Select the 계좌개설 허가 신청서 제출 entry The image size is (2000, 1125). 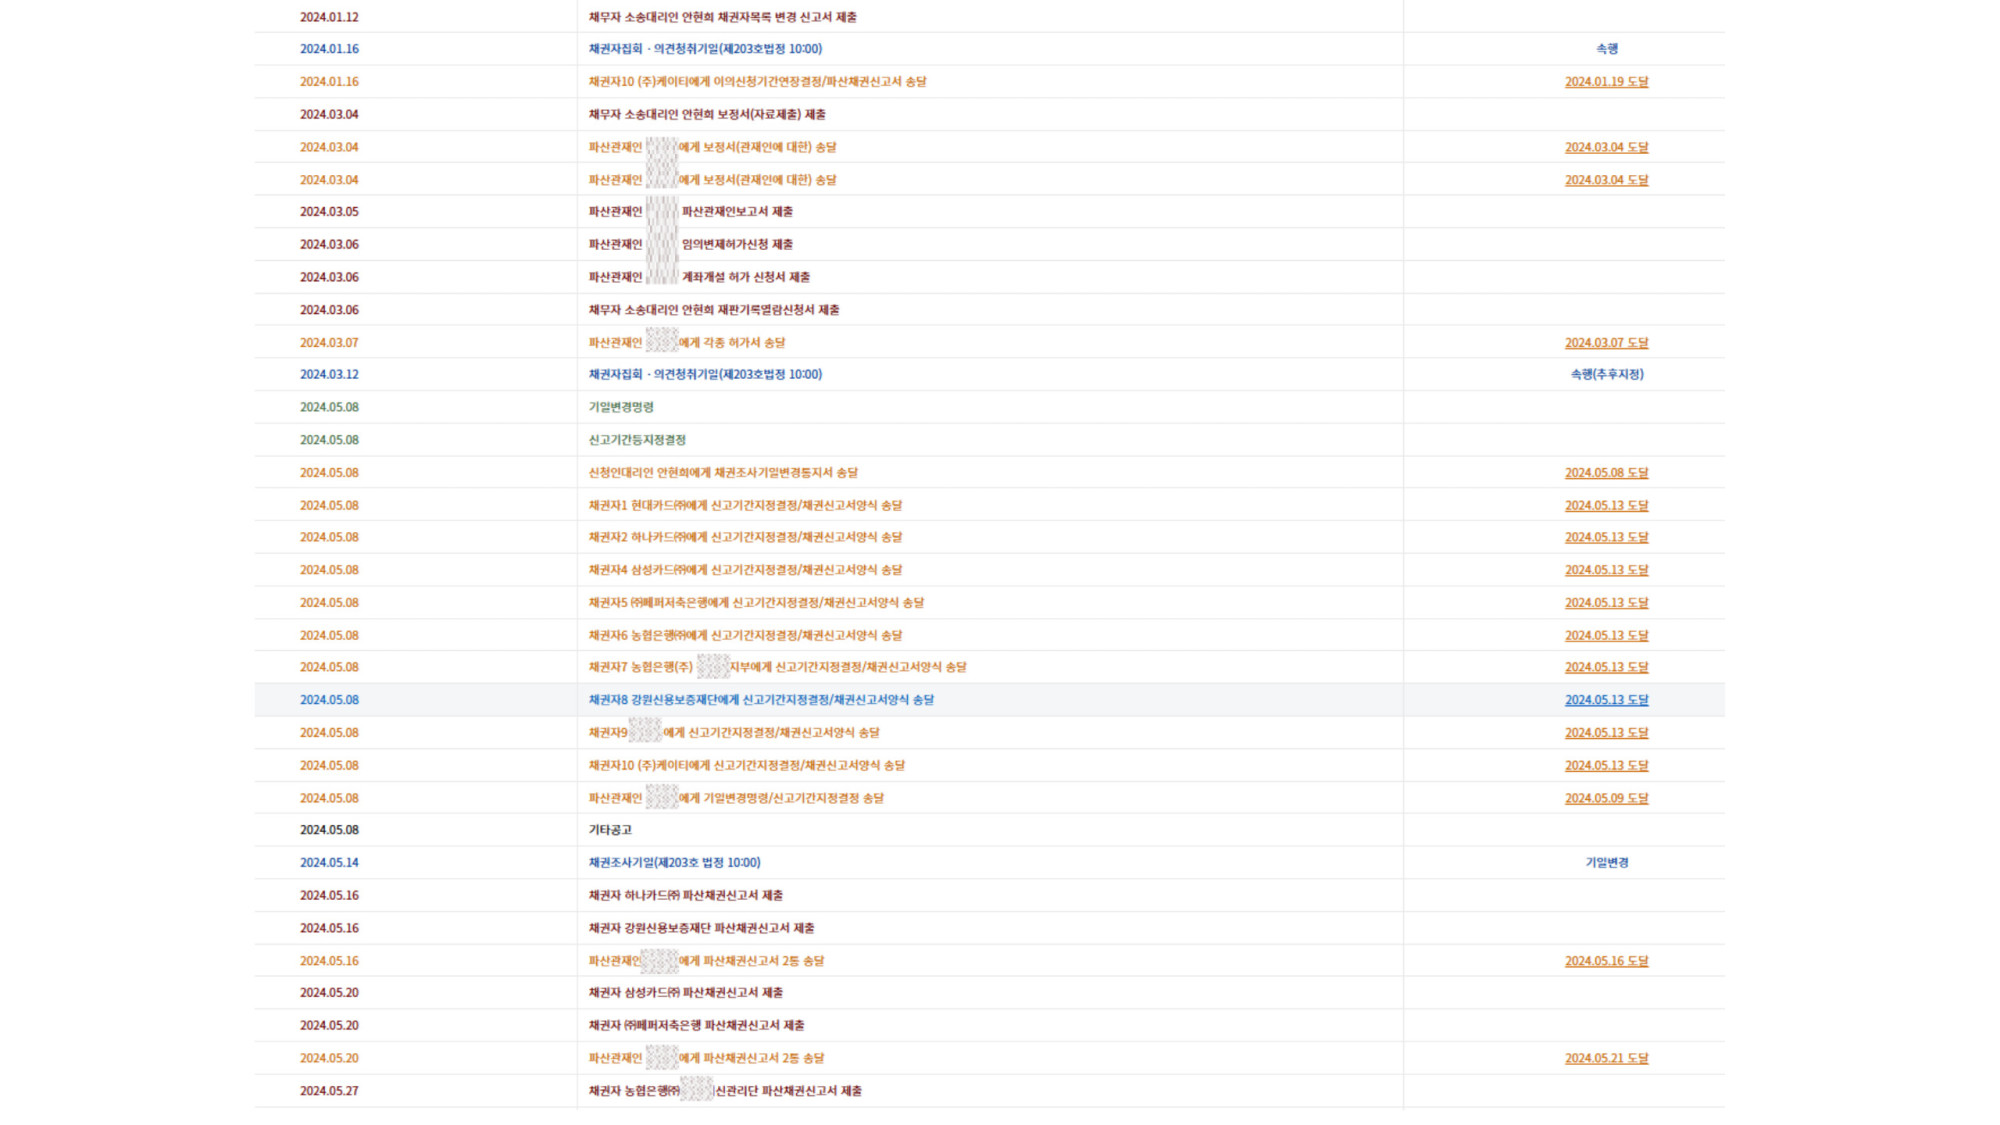pyautogui.click(x=699, y=277)
